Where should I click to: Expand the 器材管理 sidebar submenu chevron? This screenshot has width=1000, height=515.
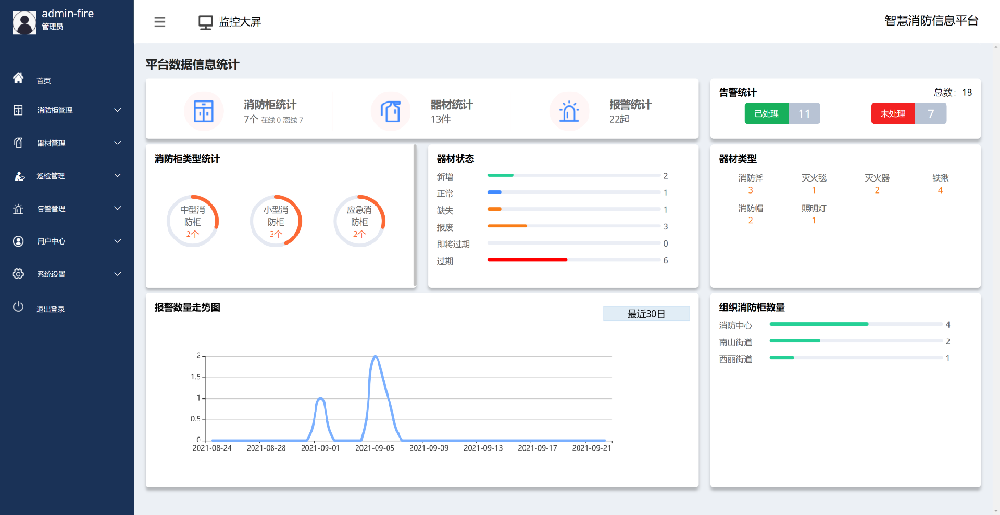click(118, 143)
